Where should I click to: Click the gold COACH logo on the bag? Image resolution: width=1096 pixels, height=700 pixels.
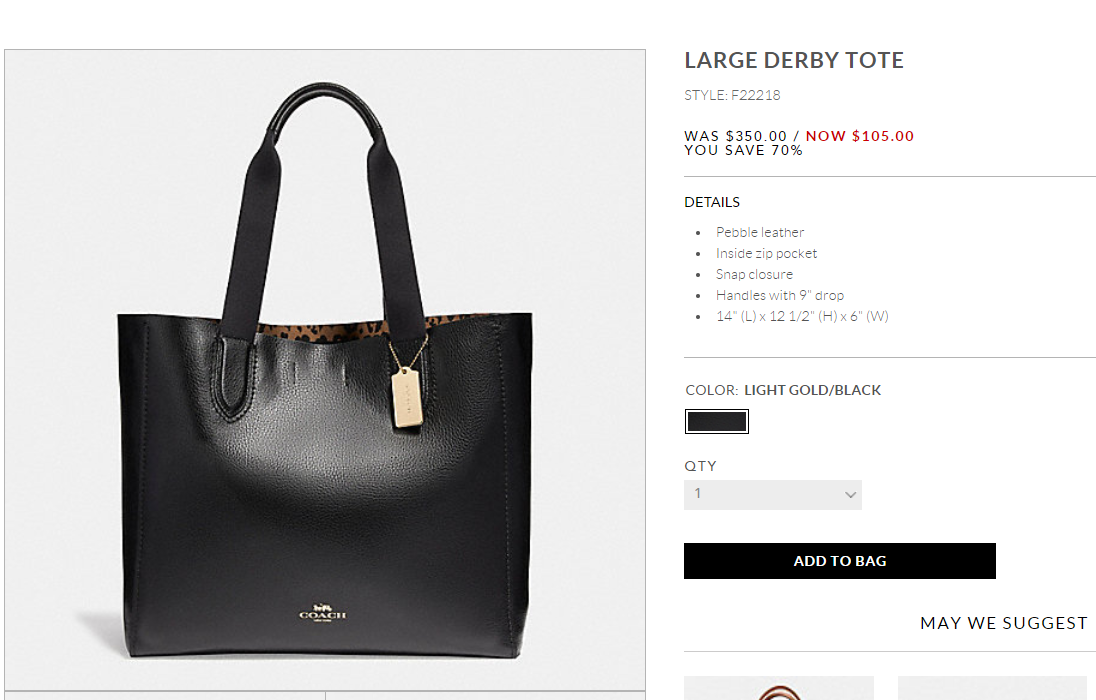click(x=322, y=613)
